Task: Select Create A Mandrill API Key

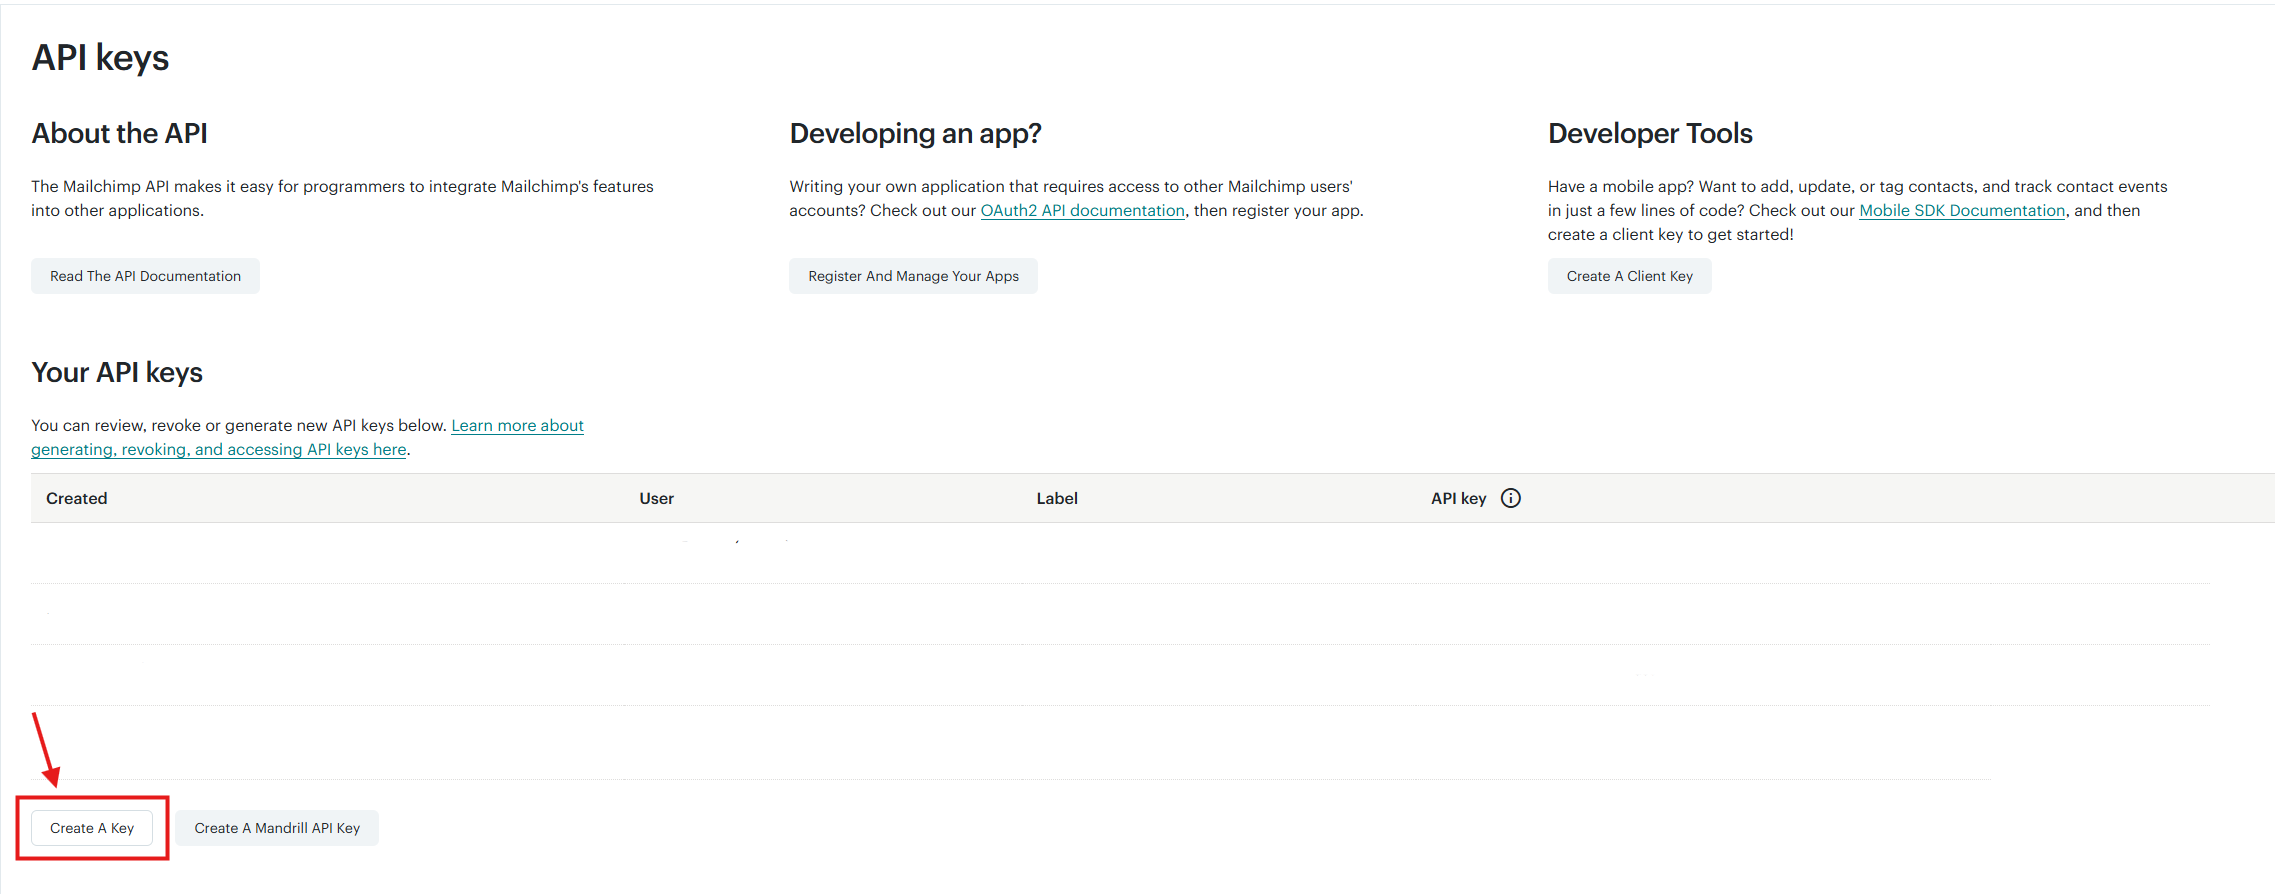Action: coord(277,828)
